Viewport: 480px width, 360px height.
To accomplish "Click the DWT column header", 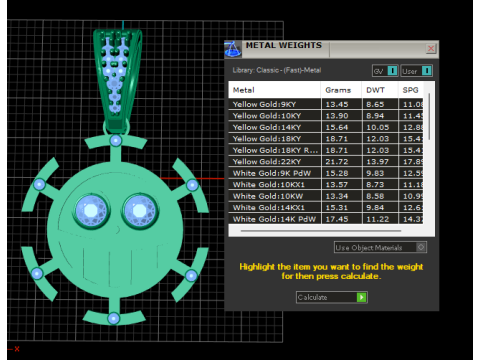I will click(380, 90).
